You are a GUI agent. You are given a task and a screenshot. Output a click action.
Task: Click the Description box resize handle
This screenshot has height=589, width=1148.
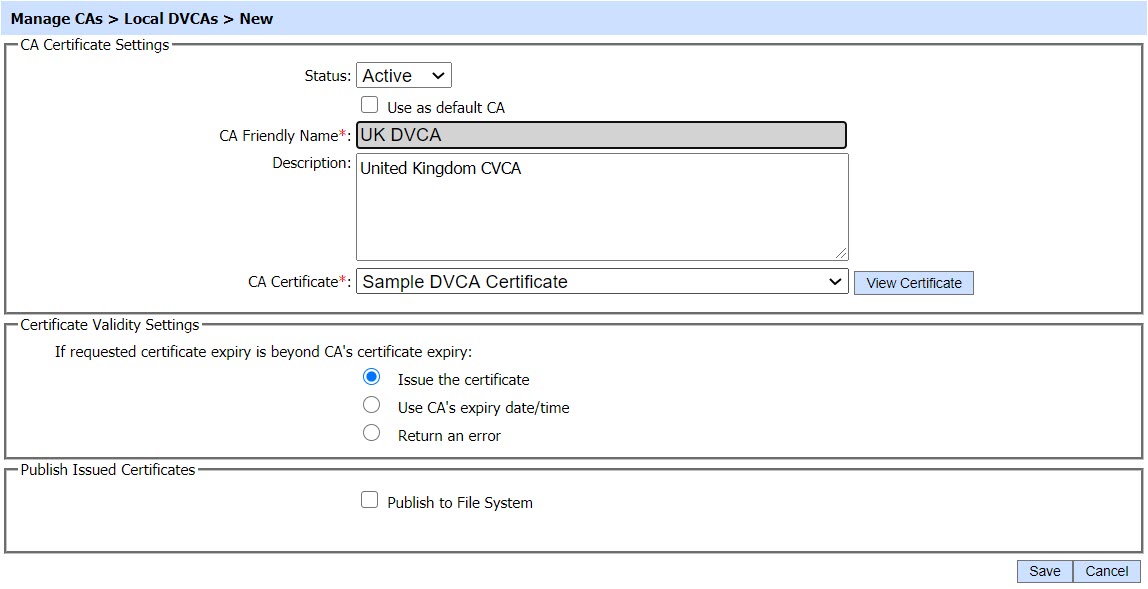click(x=841, y=253)
